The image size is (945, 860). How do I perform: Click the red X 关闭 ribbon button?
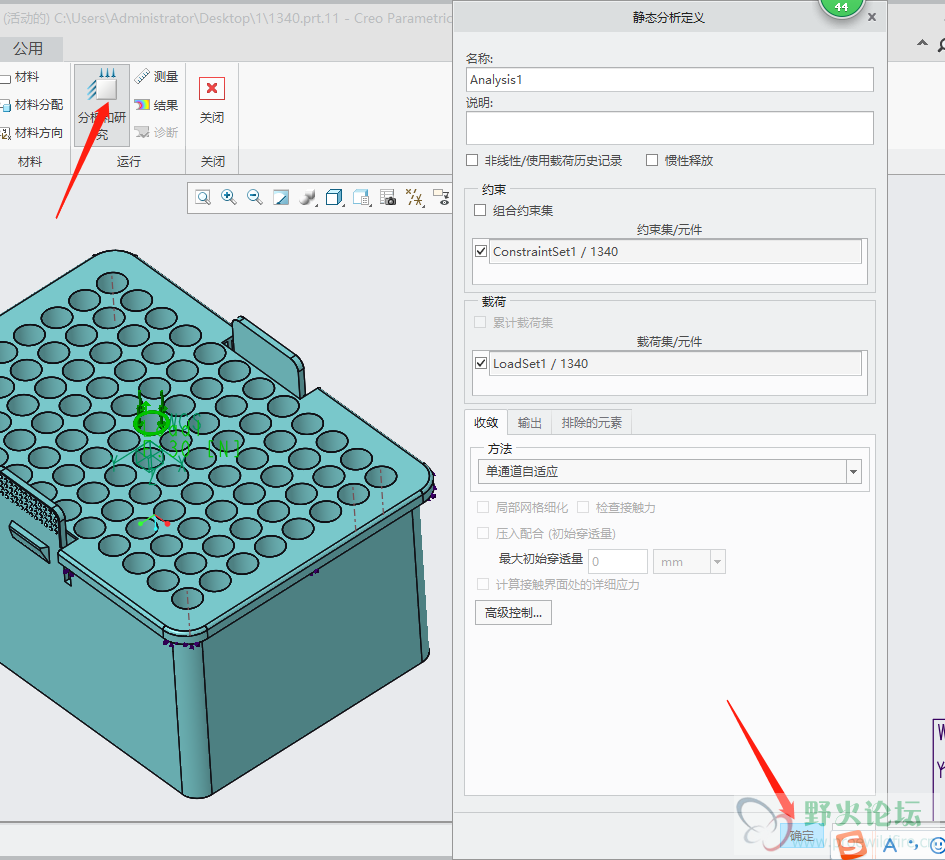pos(212,101)
